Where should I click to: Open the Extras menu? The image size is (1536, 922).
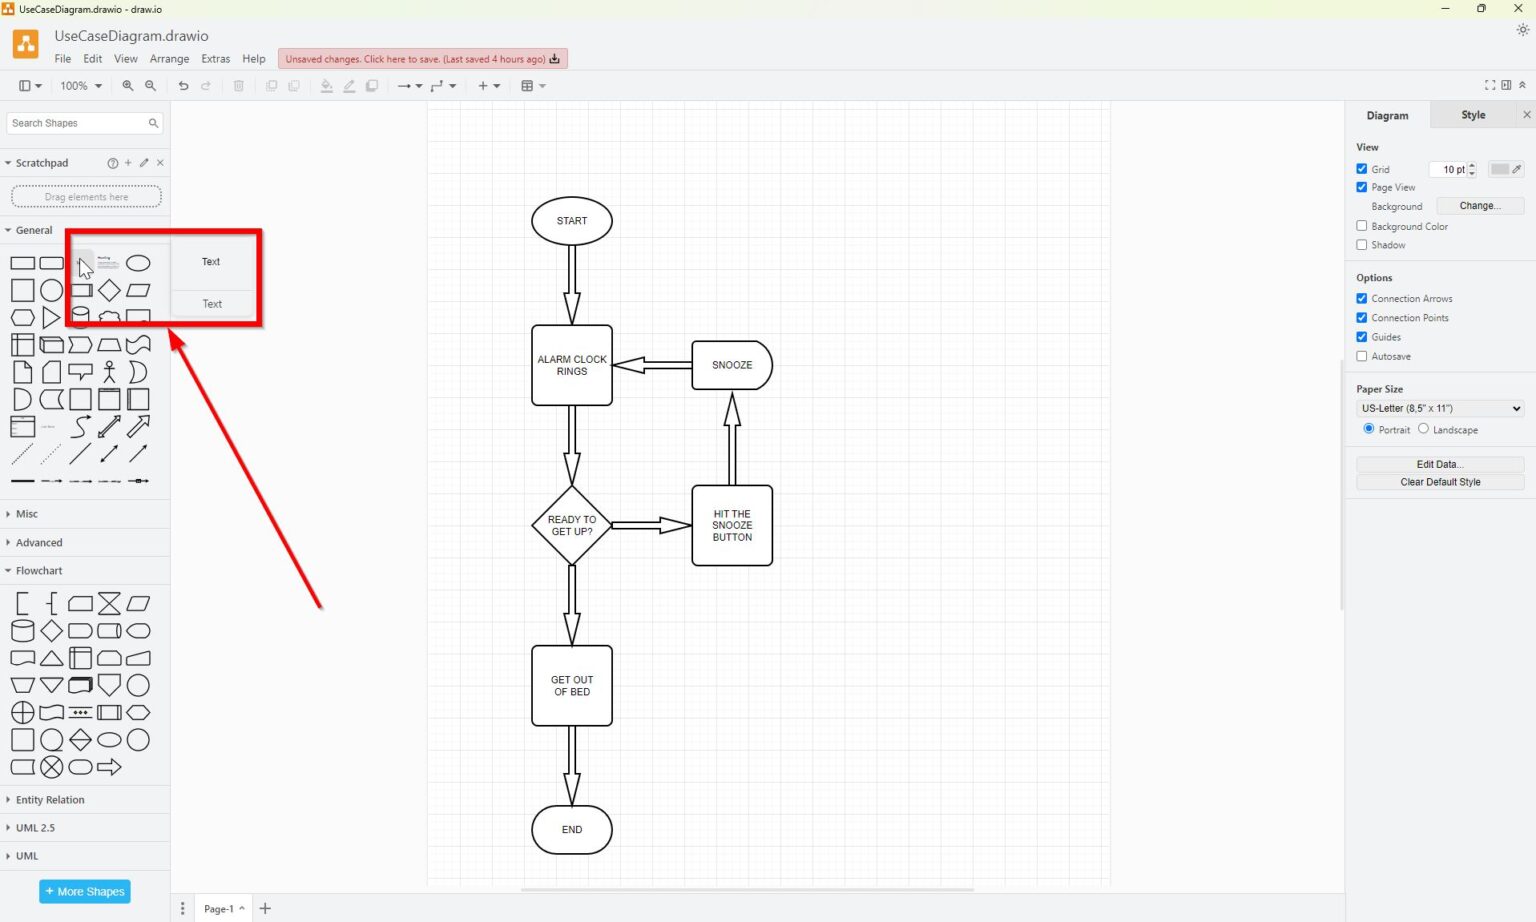(x=215, y=58)
